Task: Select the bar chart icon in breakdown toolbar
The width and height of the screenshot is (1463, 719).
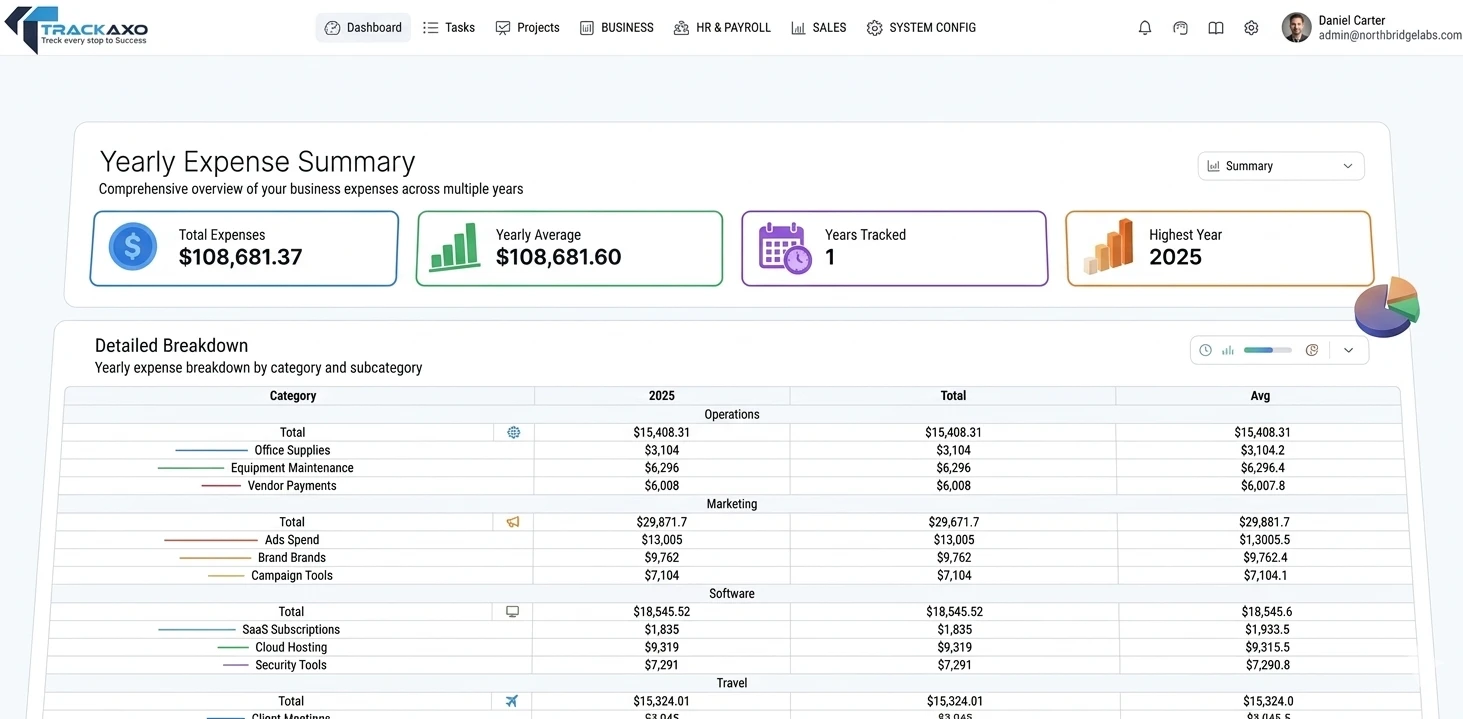Action: 1228,350
